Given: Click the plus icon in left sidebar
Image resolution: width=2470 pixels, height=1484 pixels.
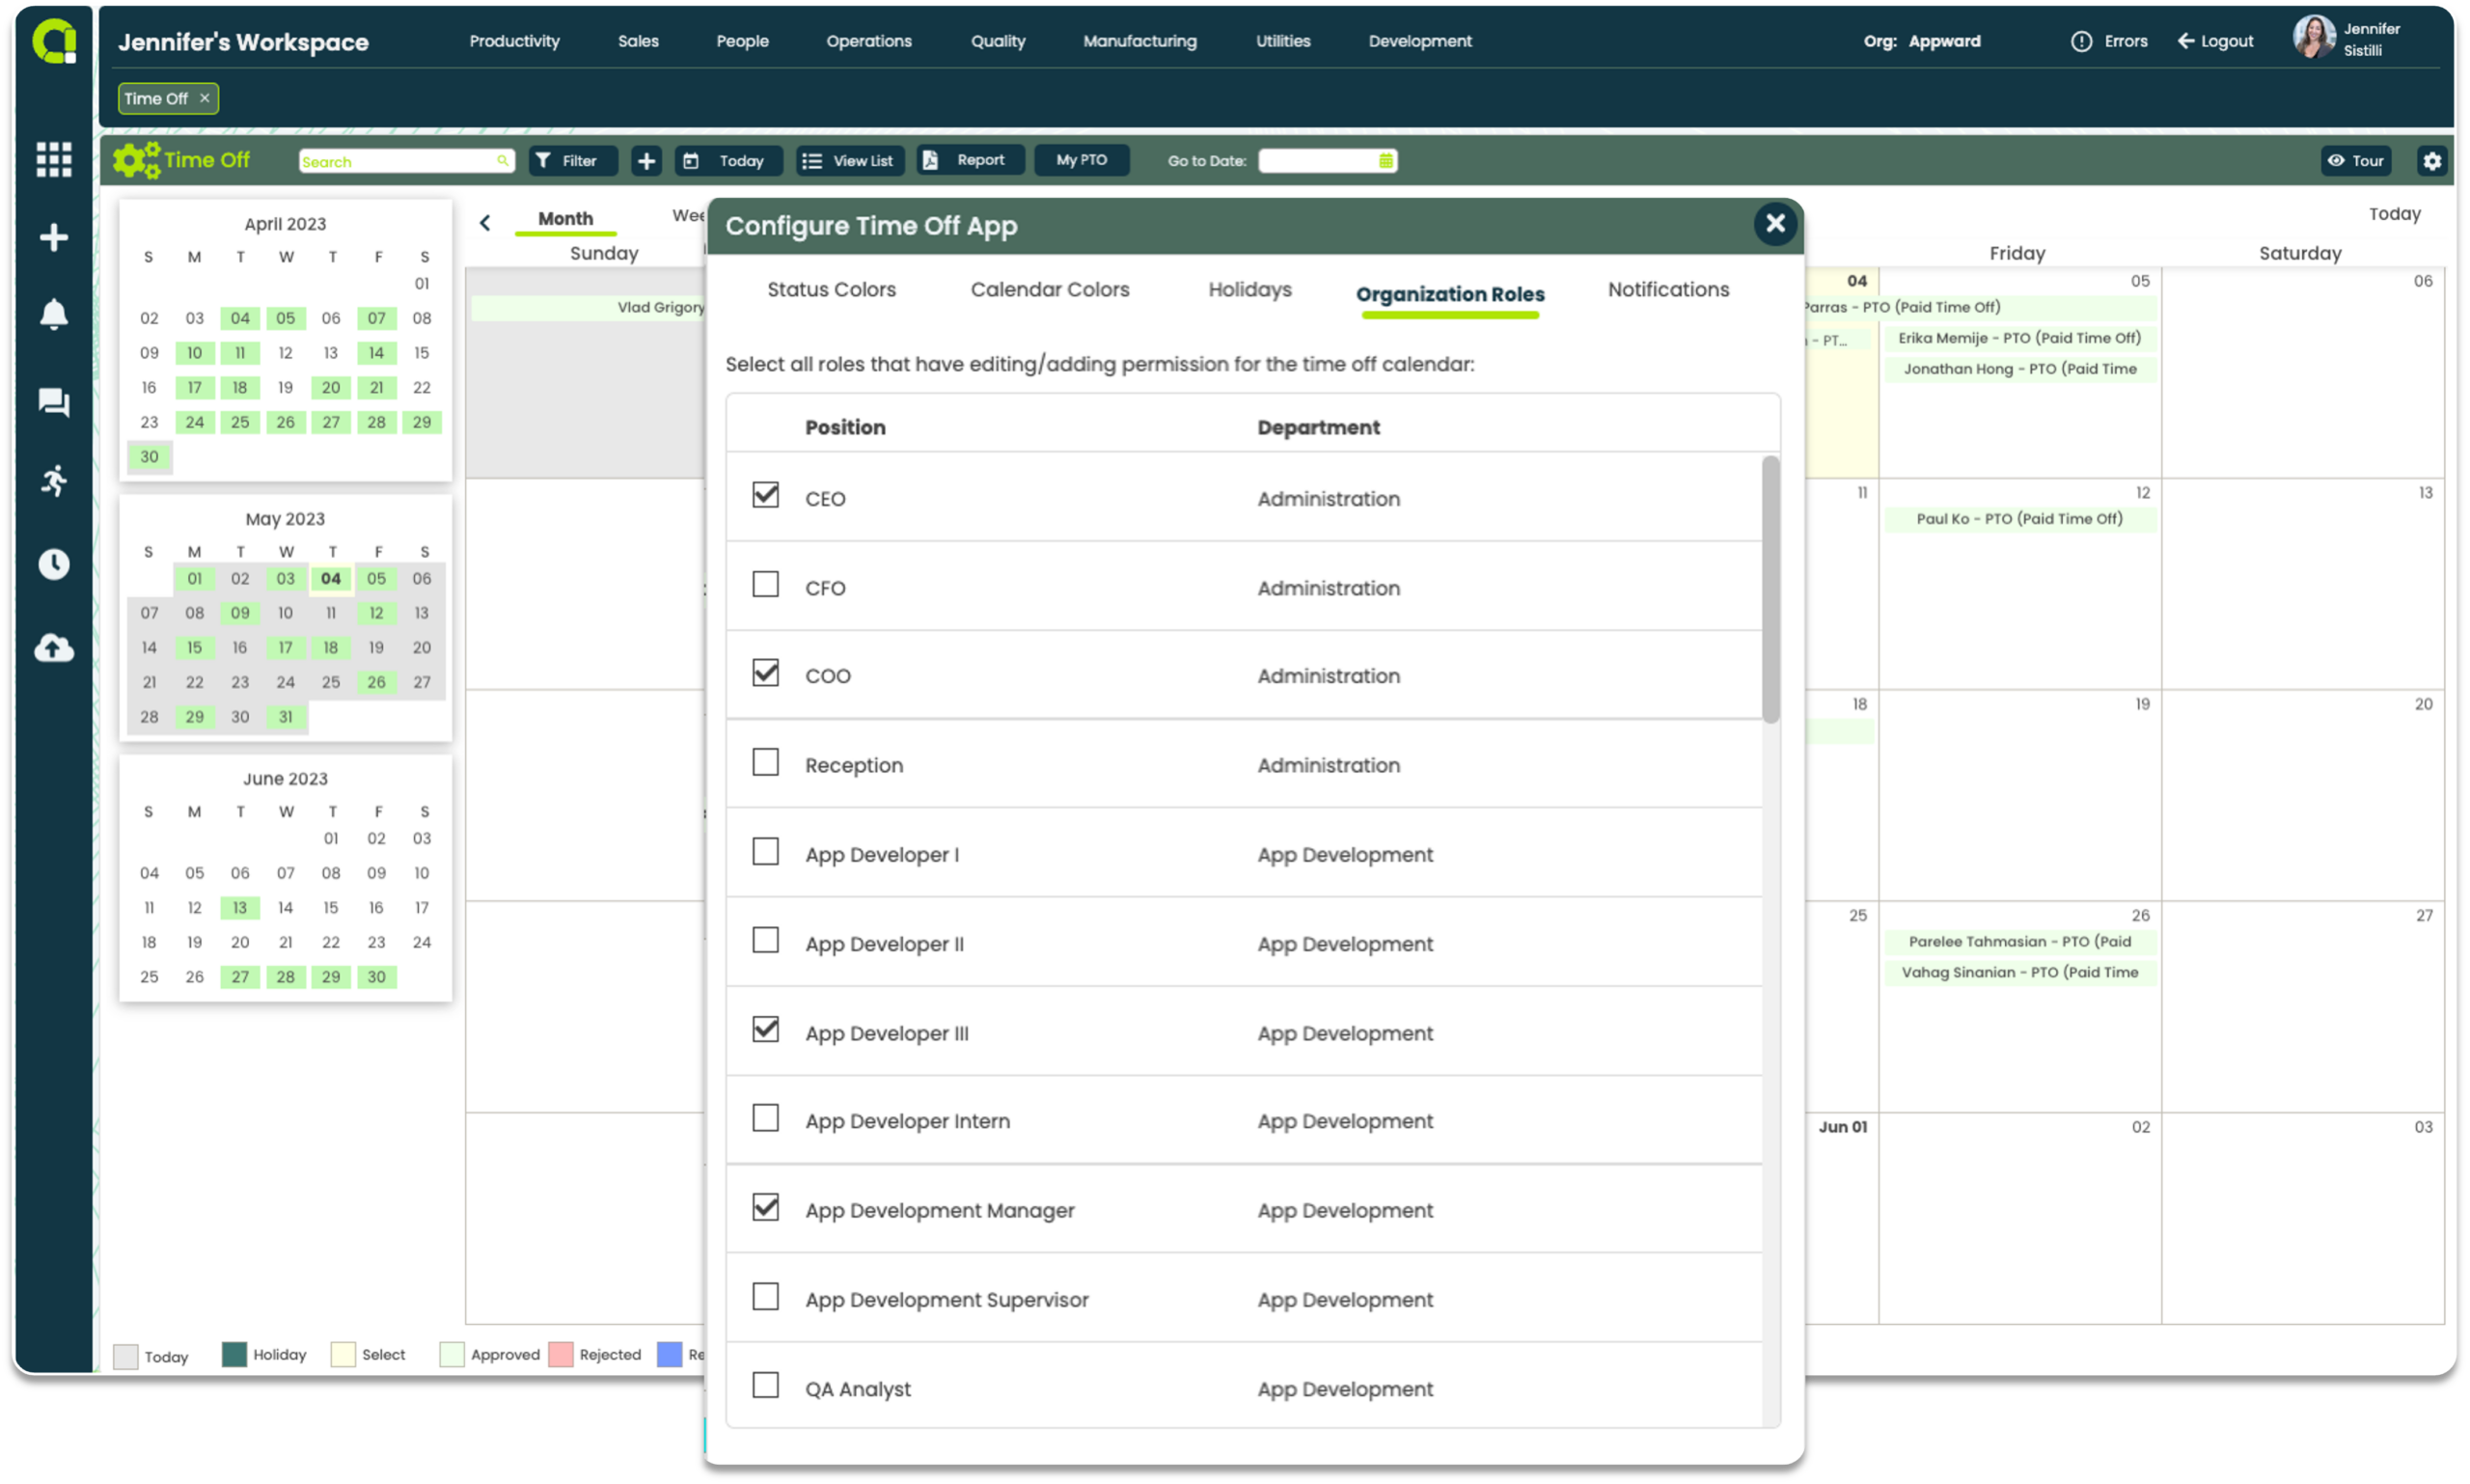Looking at the screenshot, I should click(x=54, y=237).
